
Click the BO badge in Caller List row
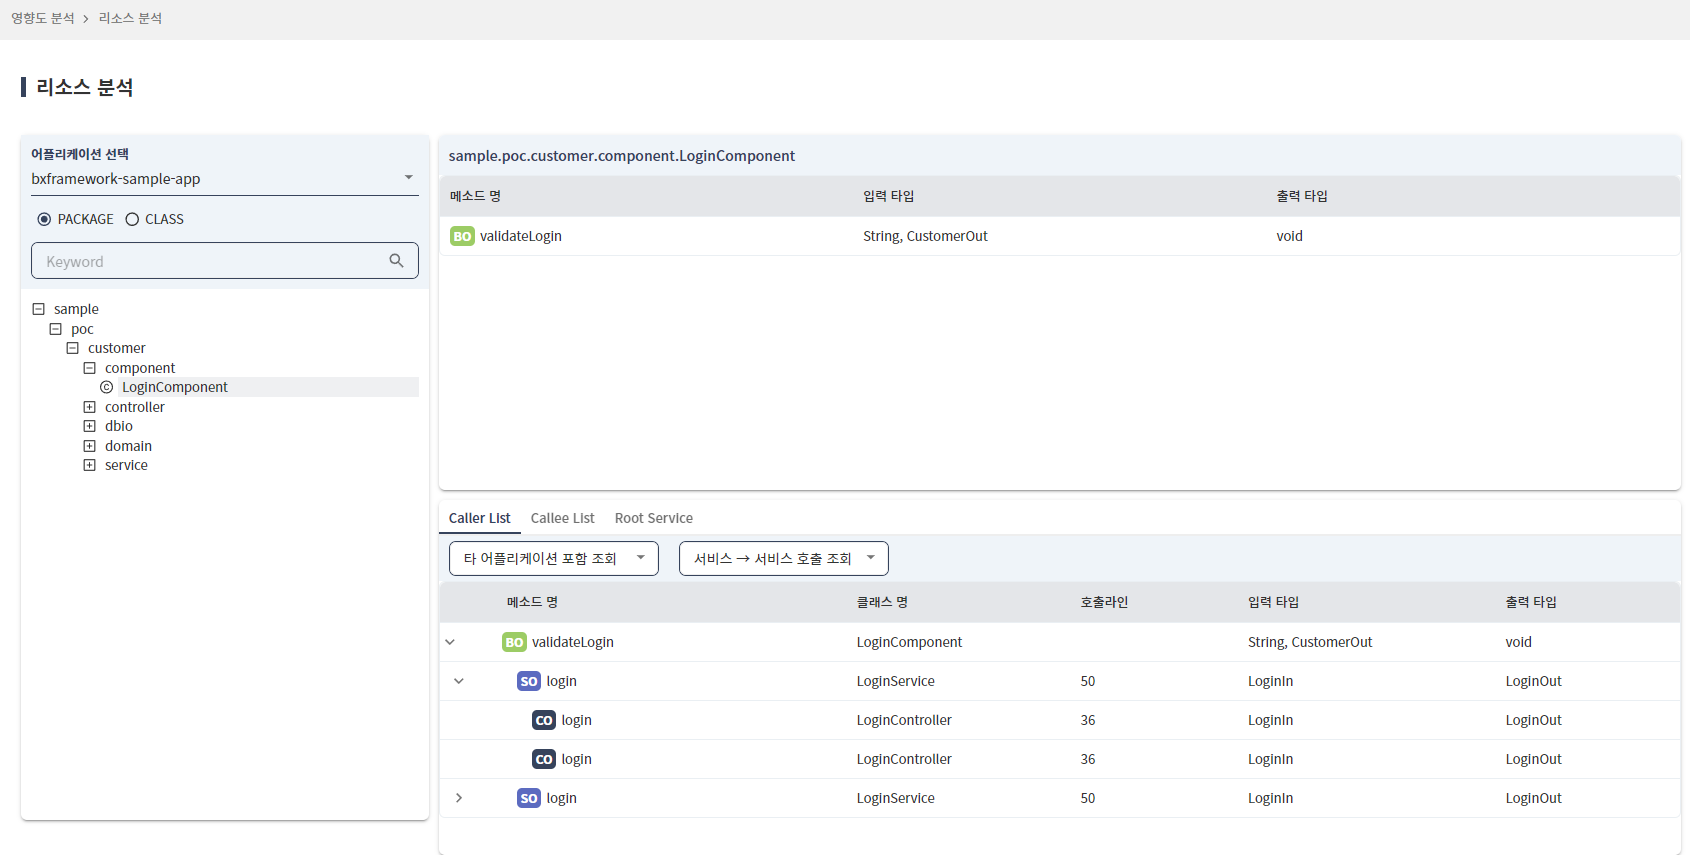[514, 643]
